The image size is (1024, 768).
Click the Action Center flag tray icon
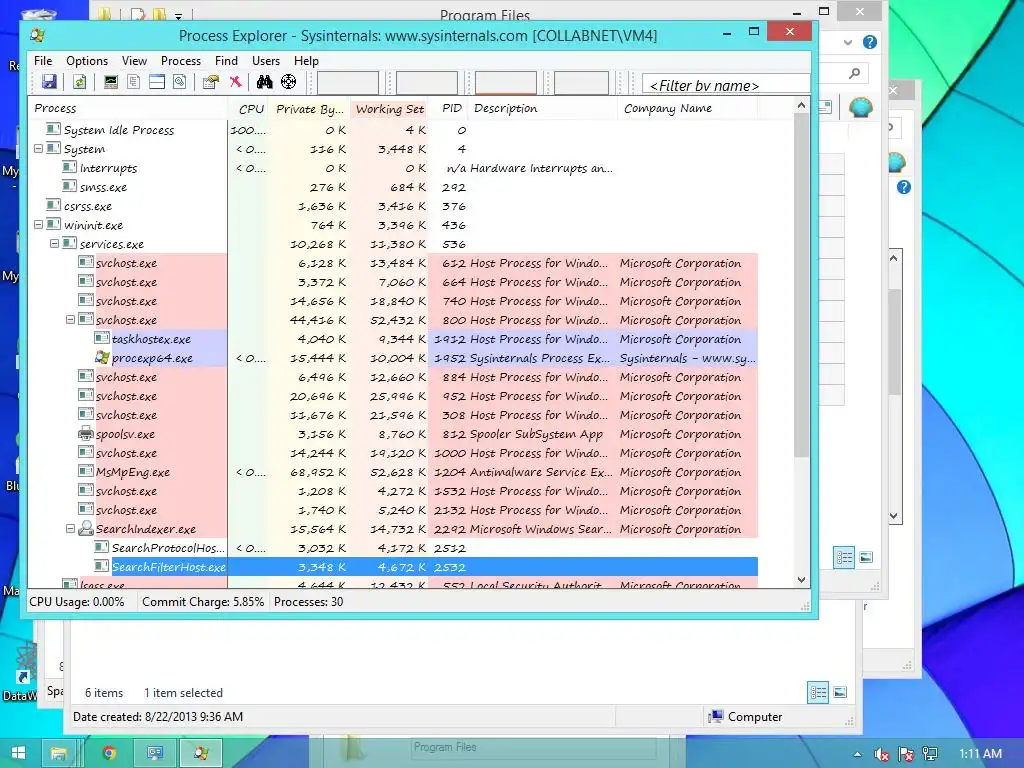[906, 754]
